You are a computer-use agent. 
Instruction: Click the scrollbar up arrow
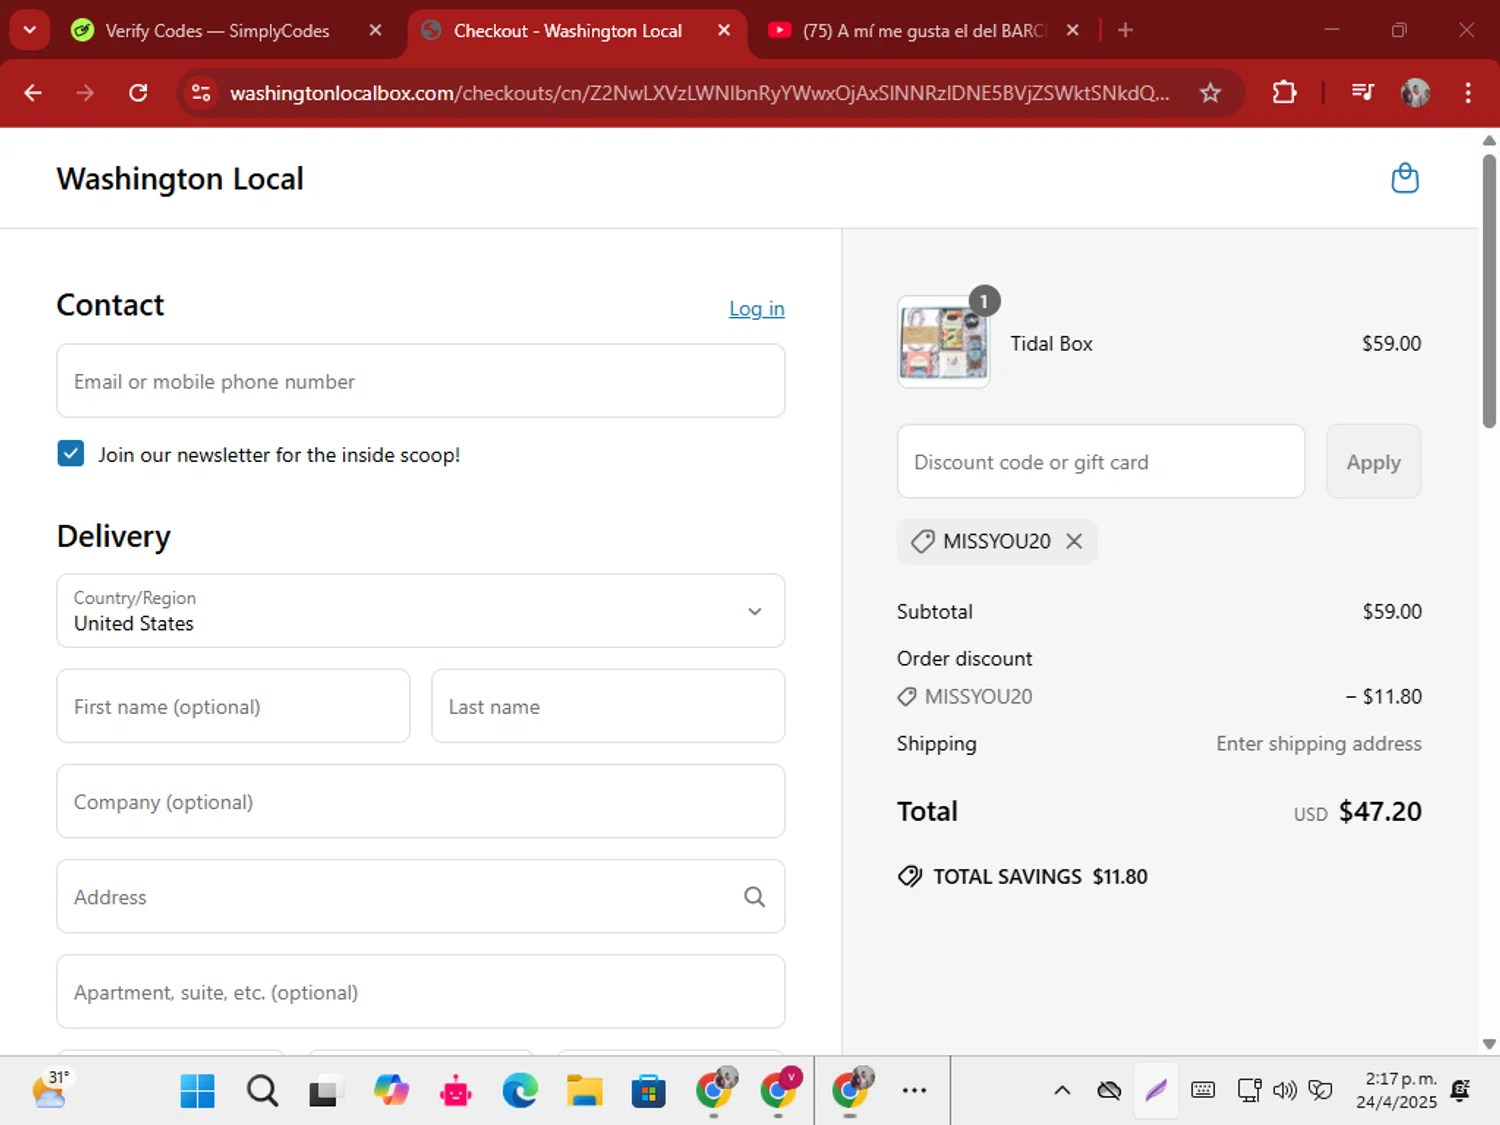point(1489,141)
